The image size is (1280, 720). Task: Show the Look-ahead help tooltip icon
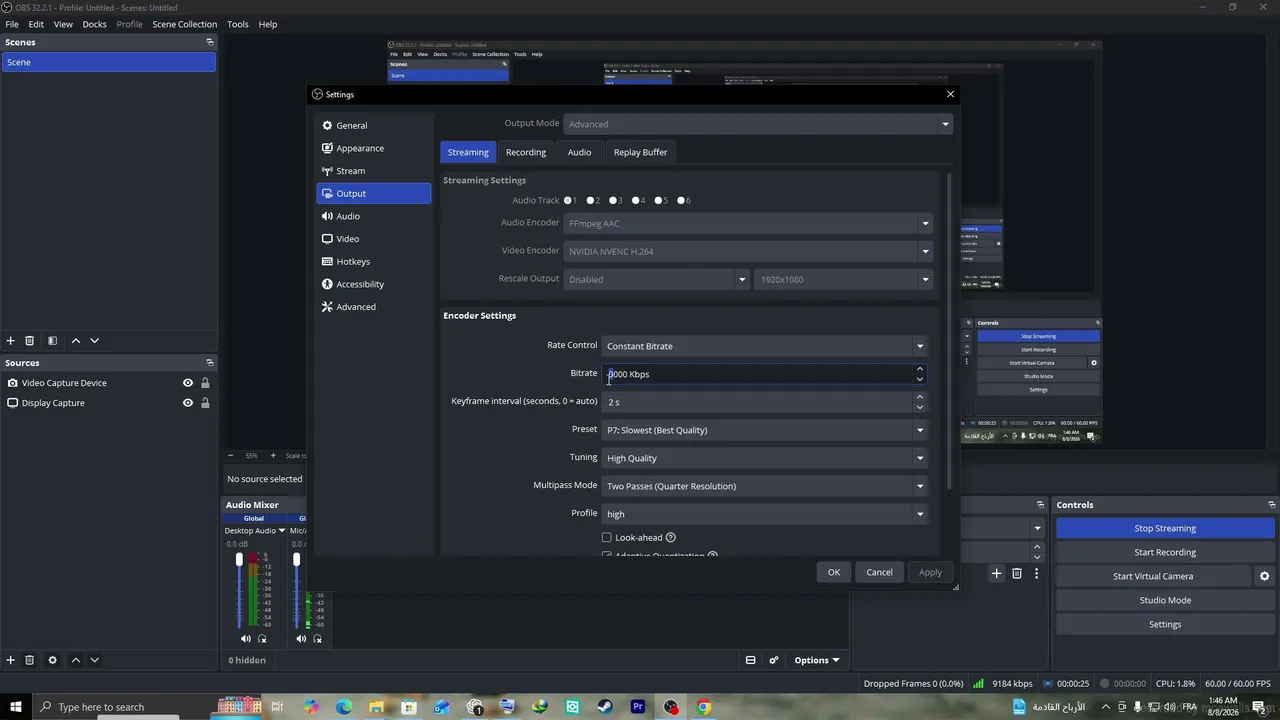coord(671,538)
